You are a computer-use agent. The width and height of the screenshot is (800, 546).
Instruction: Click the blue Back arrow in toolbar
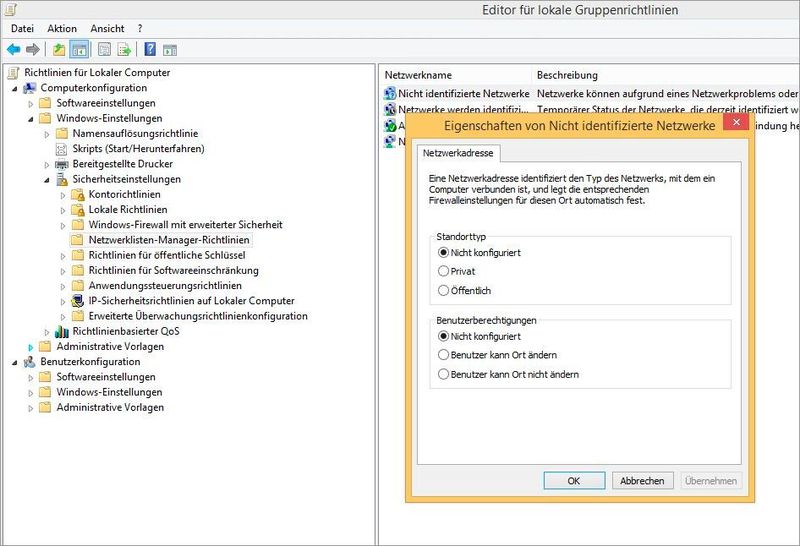tap(13, 49)
